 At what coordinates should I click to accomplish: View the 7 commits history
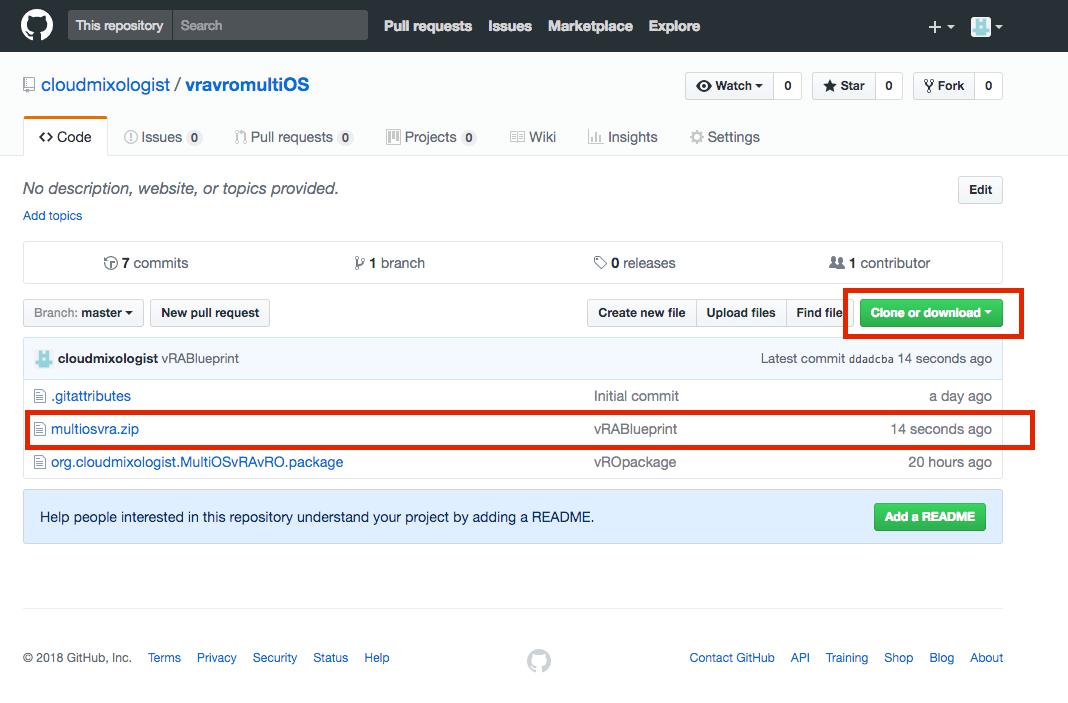pyautogui.click(x=146, y=263)
